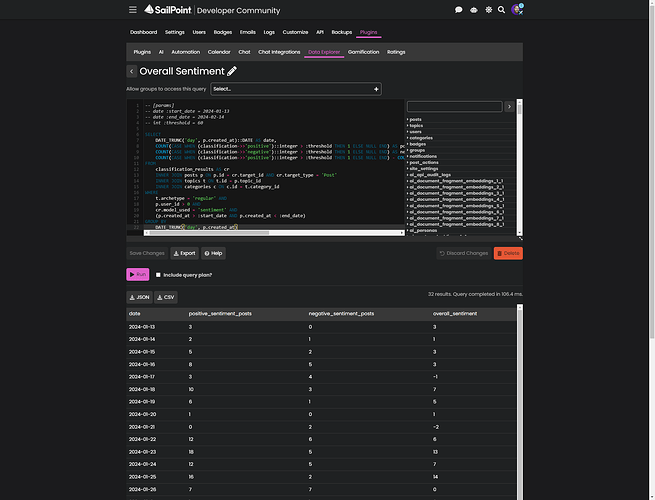Open the Ratings sub-tab
Image resolution: width=655 pixels, height=500 pixels.
(x=396, y=52)
